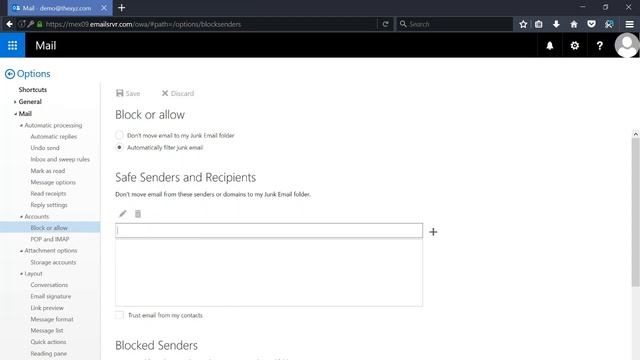
Task: Open Read receipts settings
Action: click(48, 193)
